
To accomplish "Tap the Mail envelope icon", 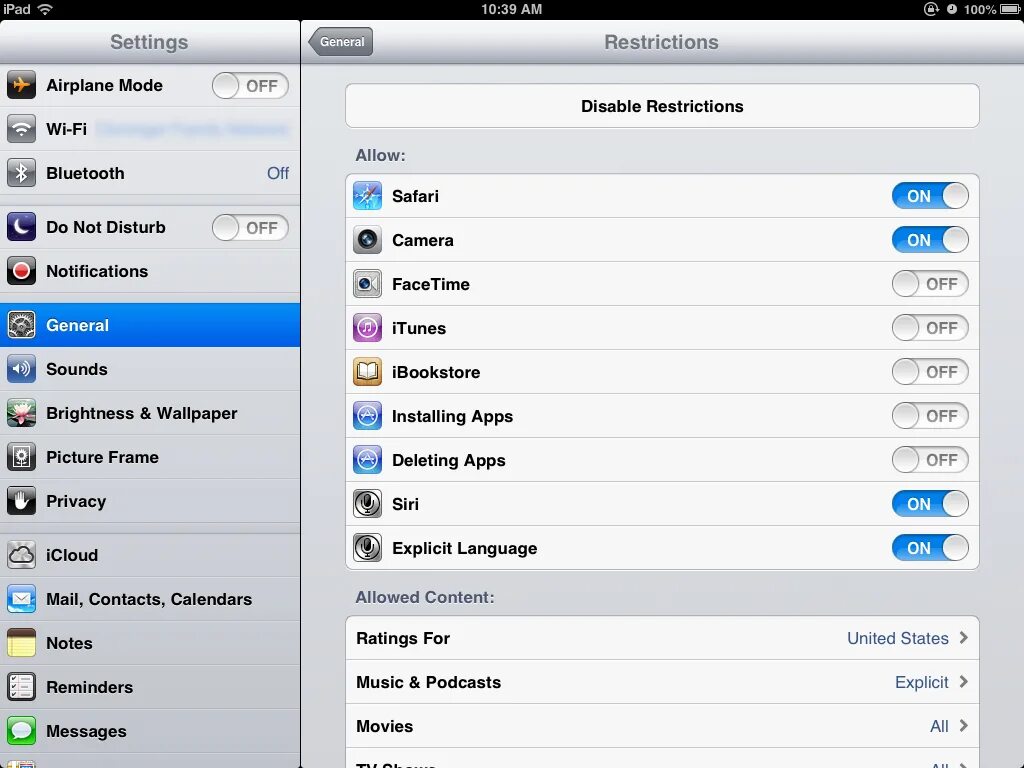I will (22, 599).
